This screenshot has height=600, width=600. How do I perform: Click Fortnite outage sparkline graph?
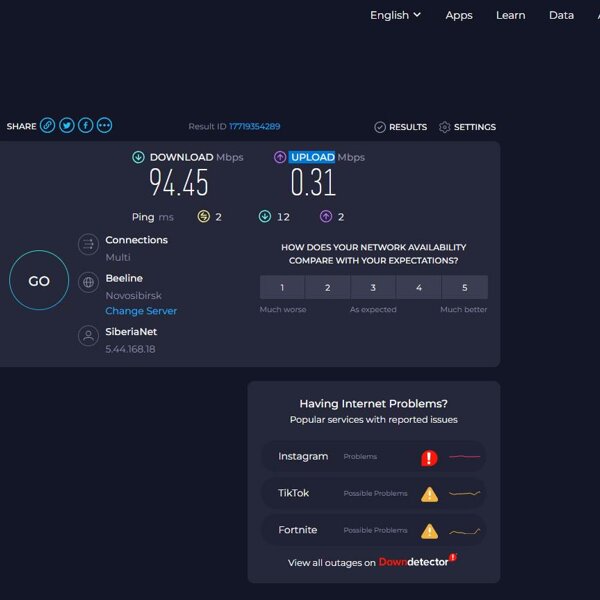click(x=465, y=531)
